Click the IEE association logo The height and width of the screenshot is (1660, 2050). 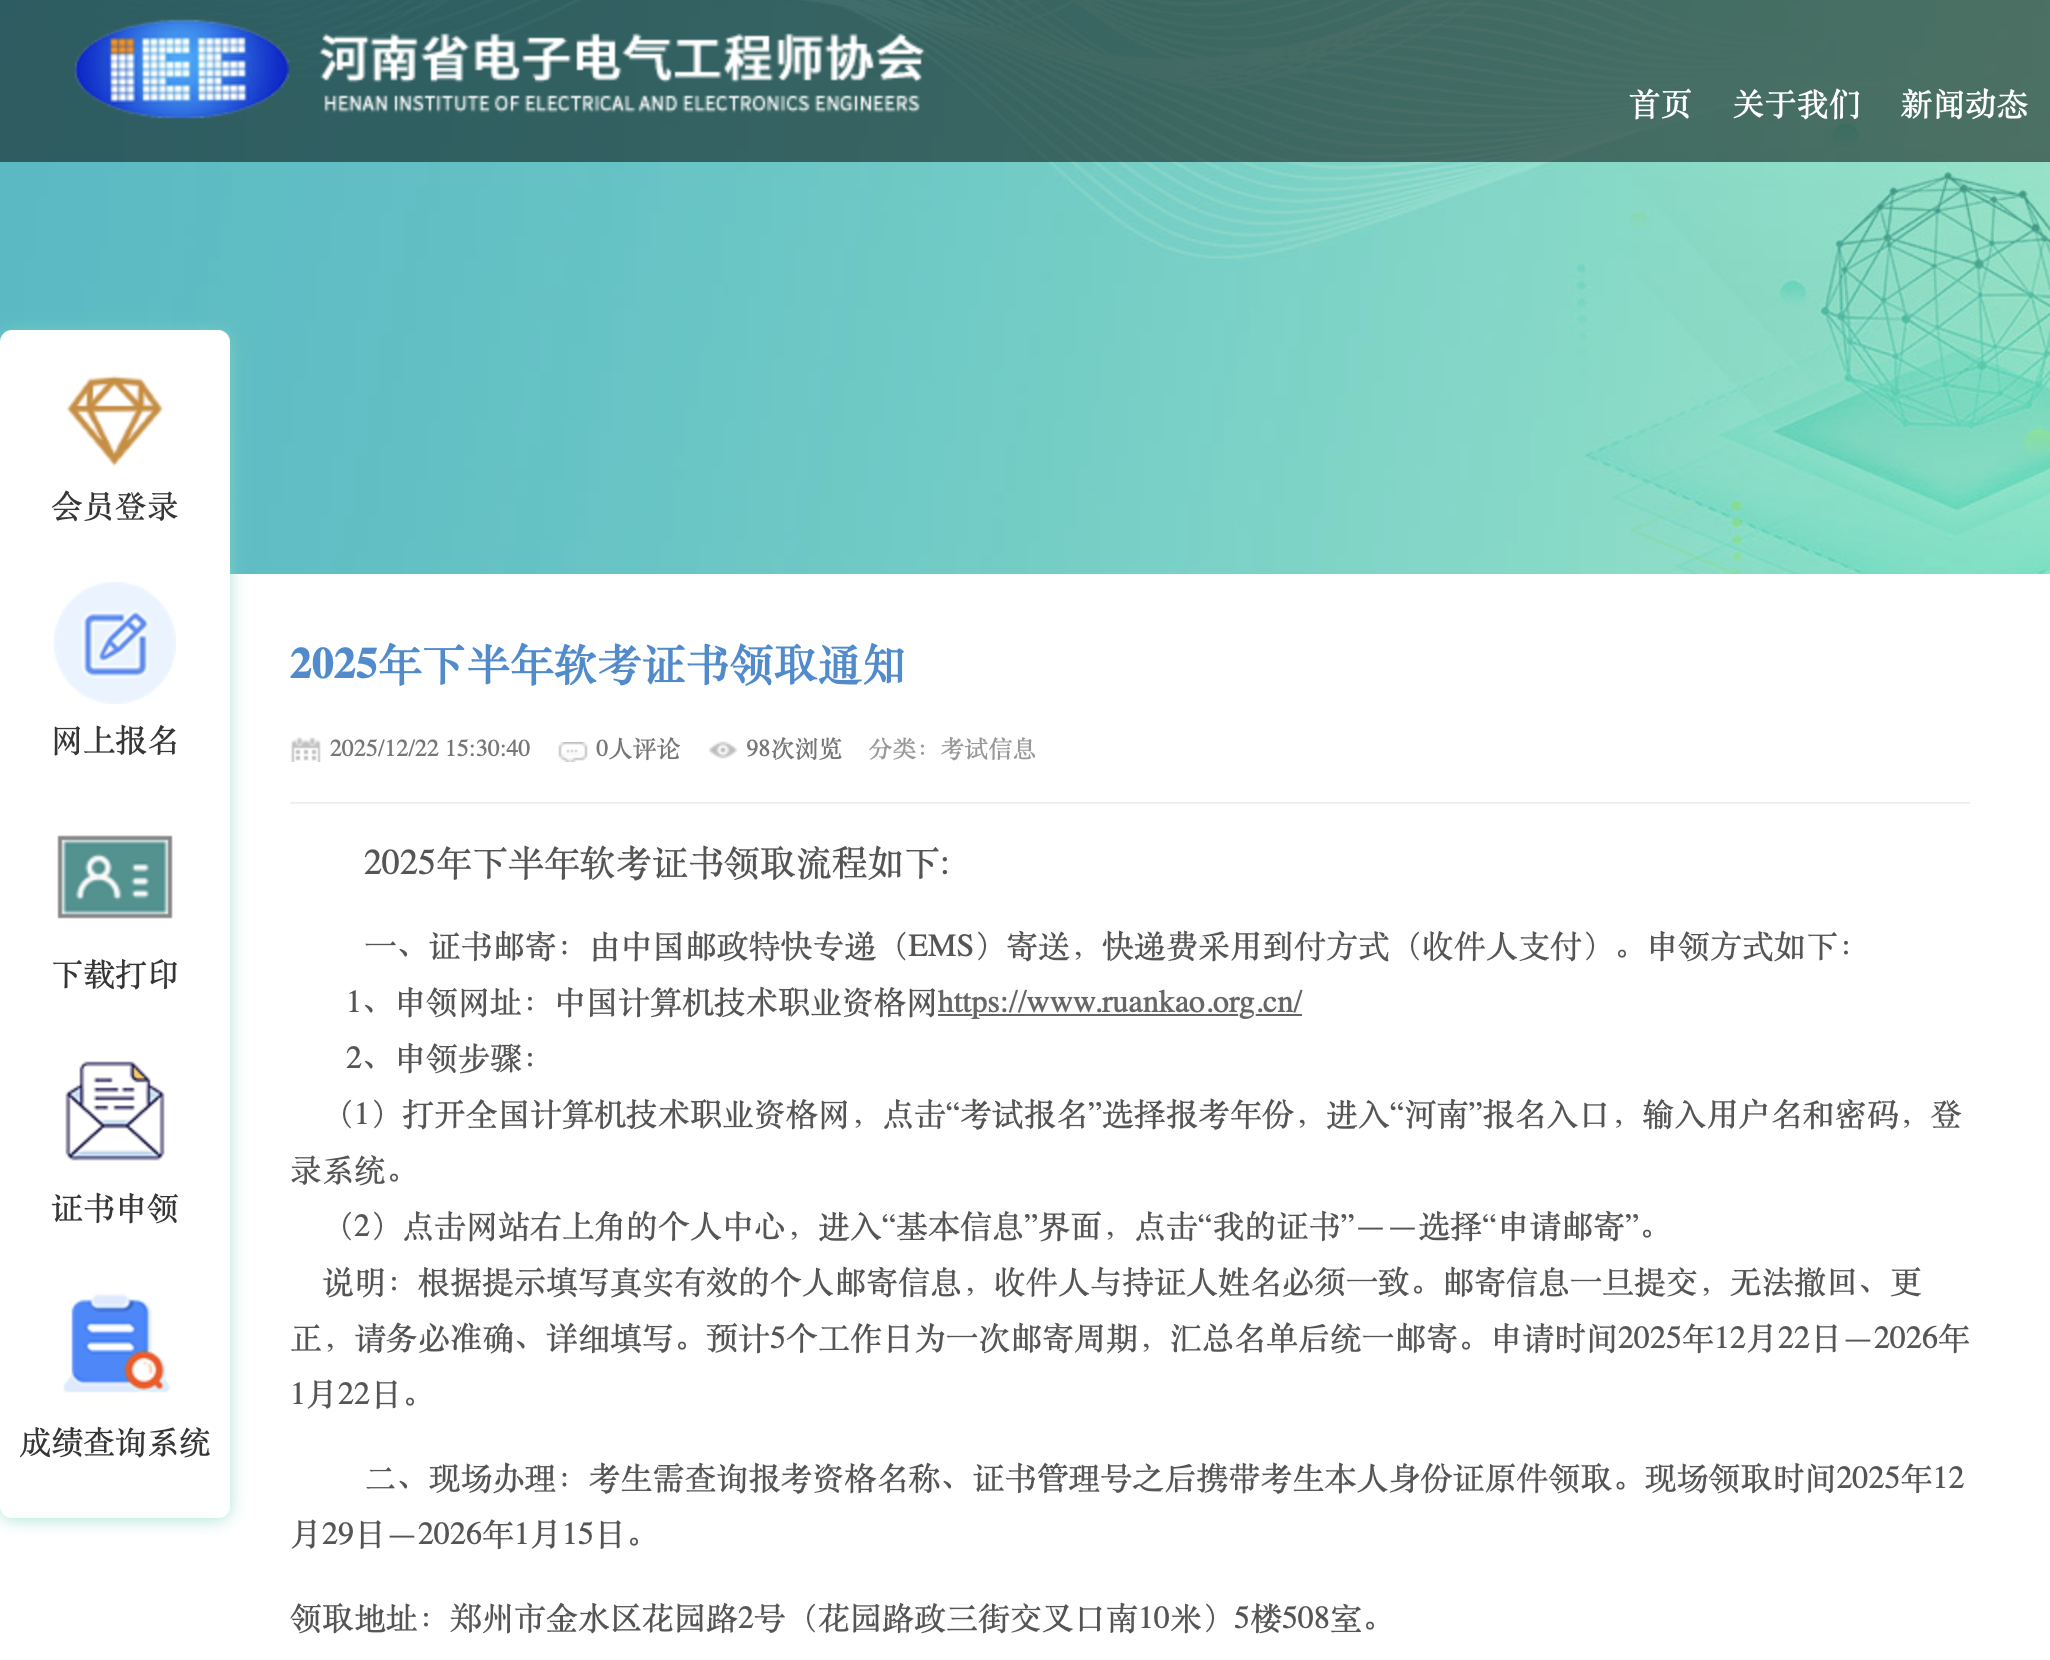point(182,69)
